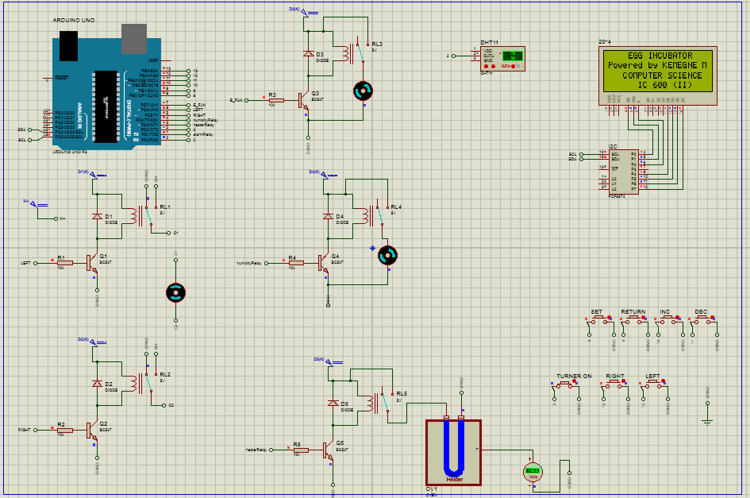Push the INC push button
This screenshot has width=750, height=498.
669,319
